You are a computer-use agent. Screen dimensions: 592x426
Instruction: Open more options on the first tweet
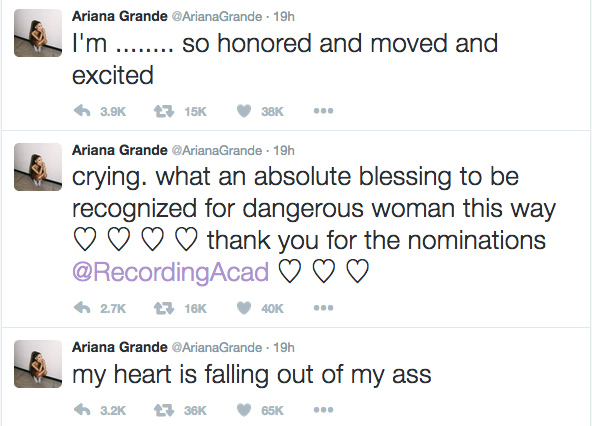coord(324,111)
